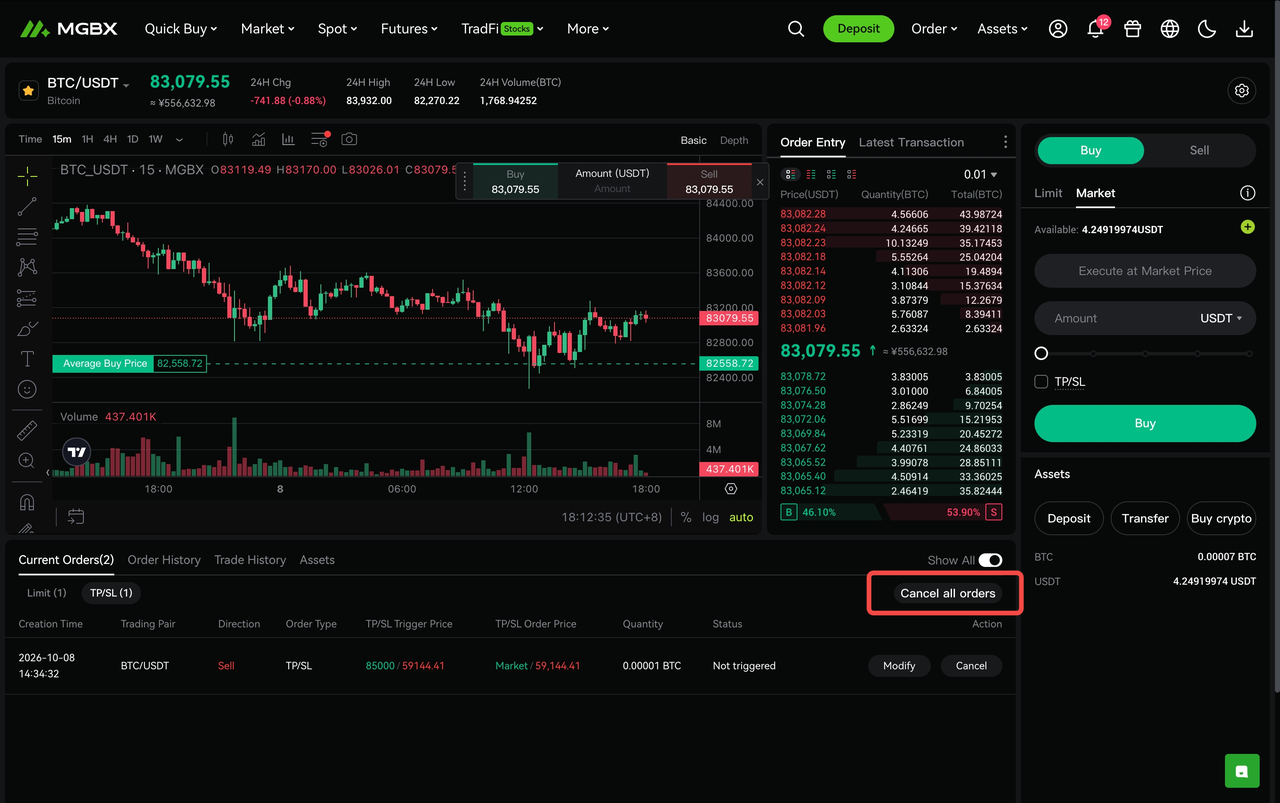This screenshot has height=803, width=1280.
Task: Switch to the Latest Transaction tab
Action: (911, 142)
